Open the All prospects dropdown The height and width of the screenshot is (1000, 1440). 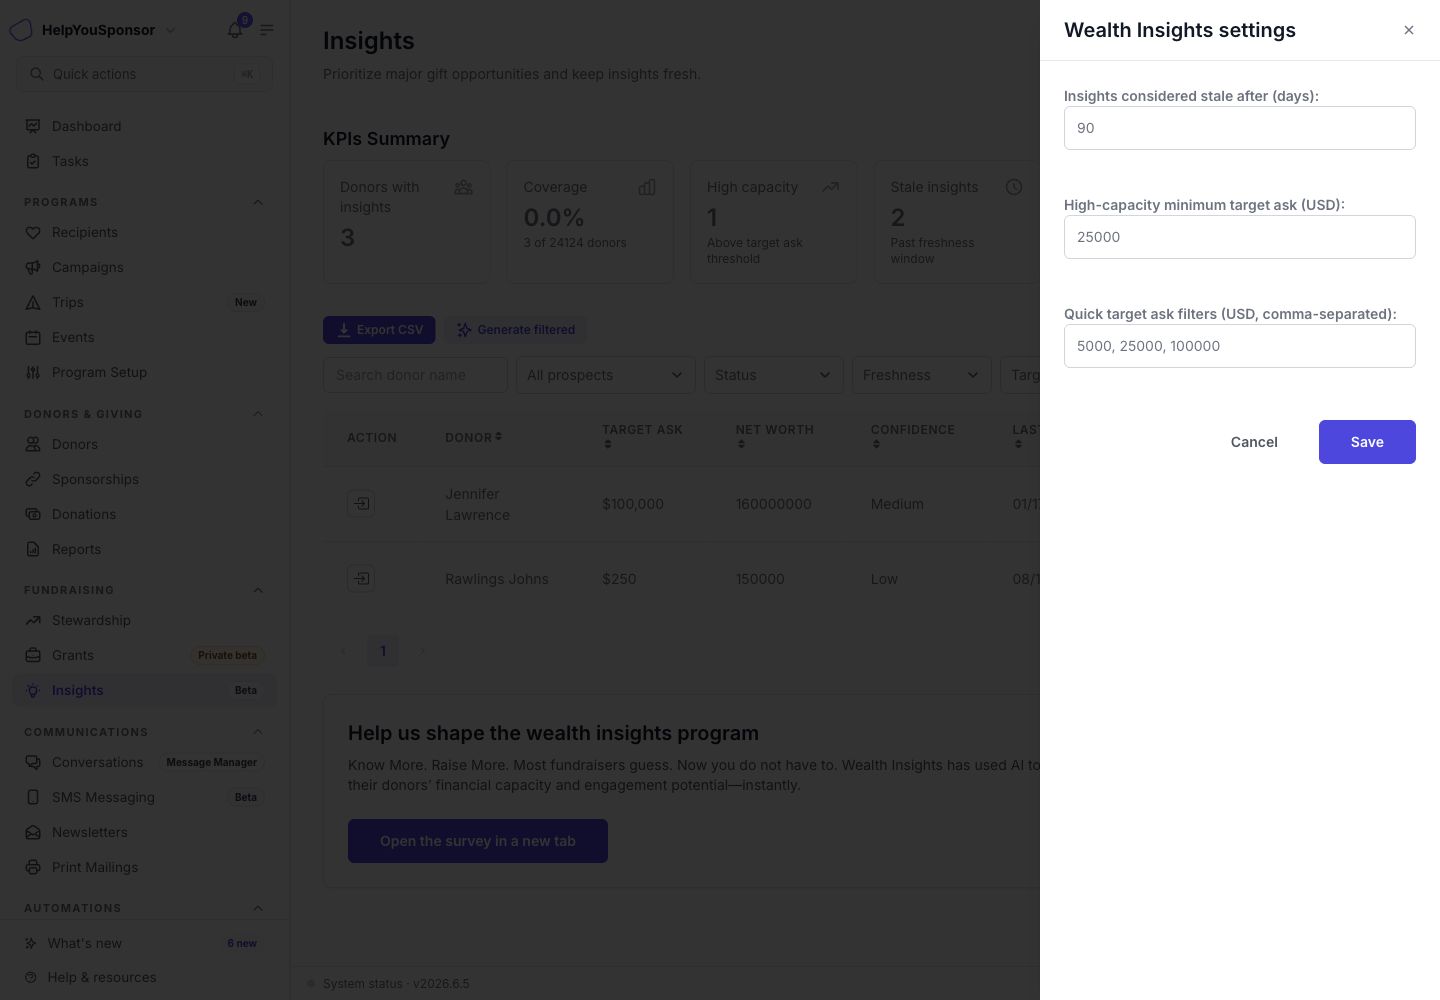point(605,375)
